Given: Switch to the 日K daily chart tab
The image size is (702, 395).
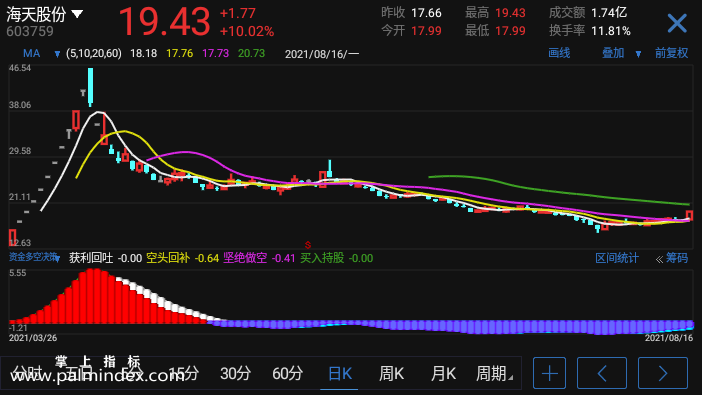Looking at the screenshot, I should [340, 374].
